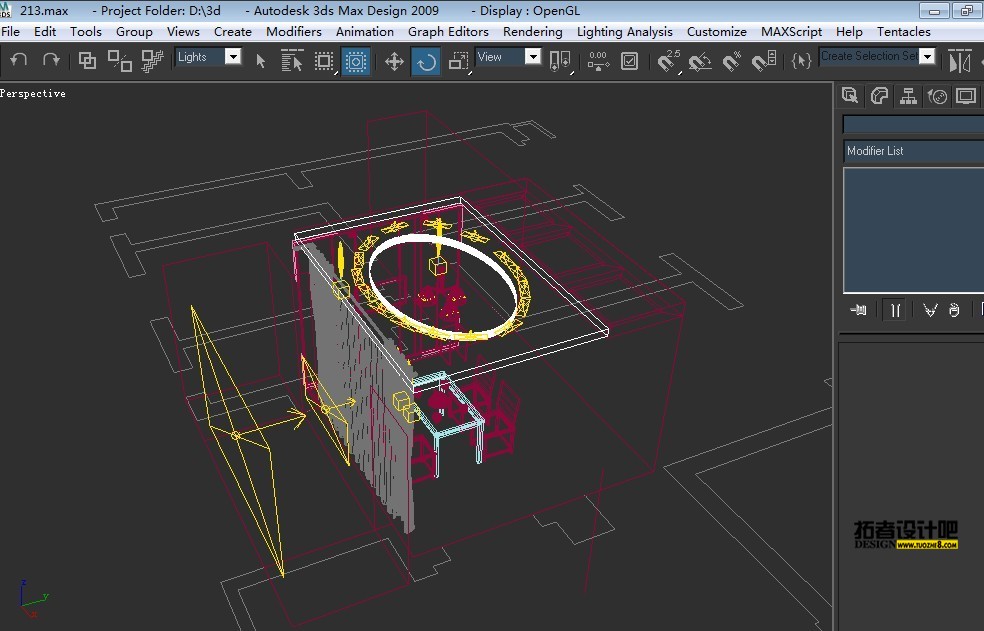The image size is (984, 631).
Task: Switch to the Motion command panel tab
Action: [938, 96]
